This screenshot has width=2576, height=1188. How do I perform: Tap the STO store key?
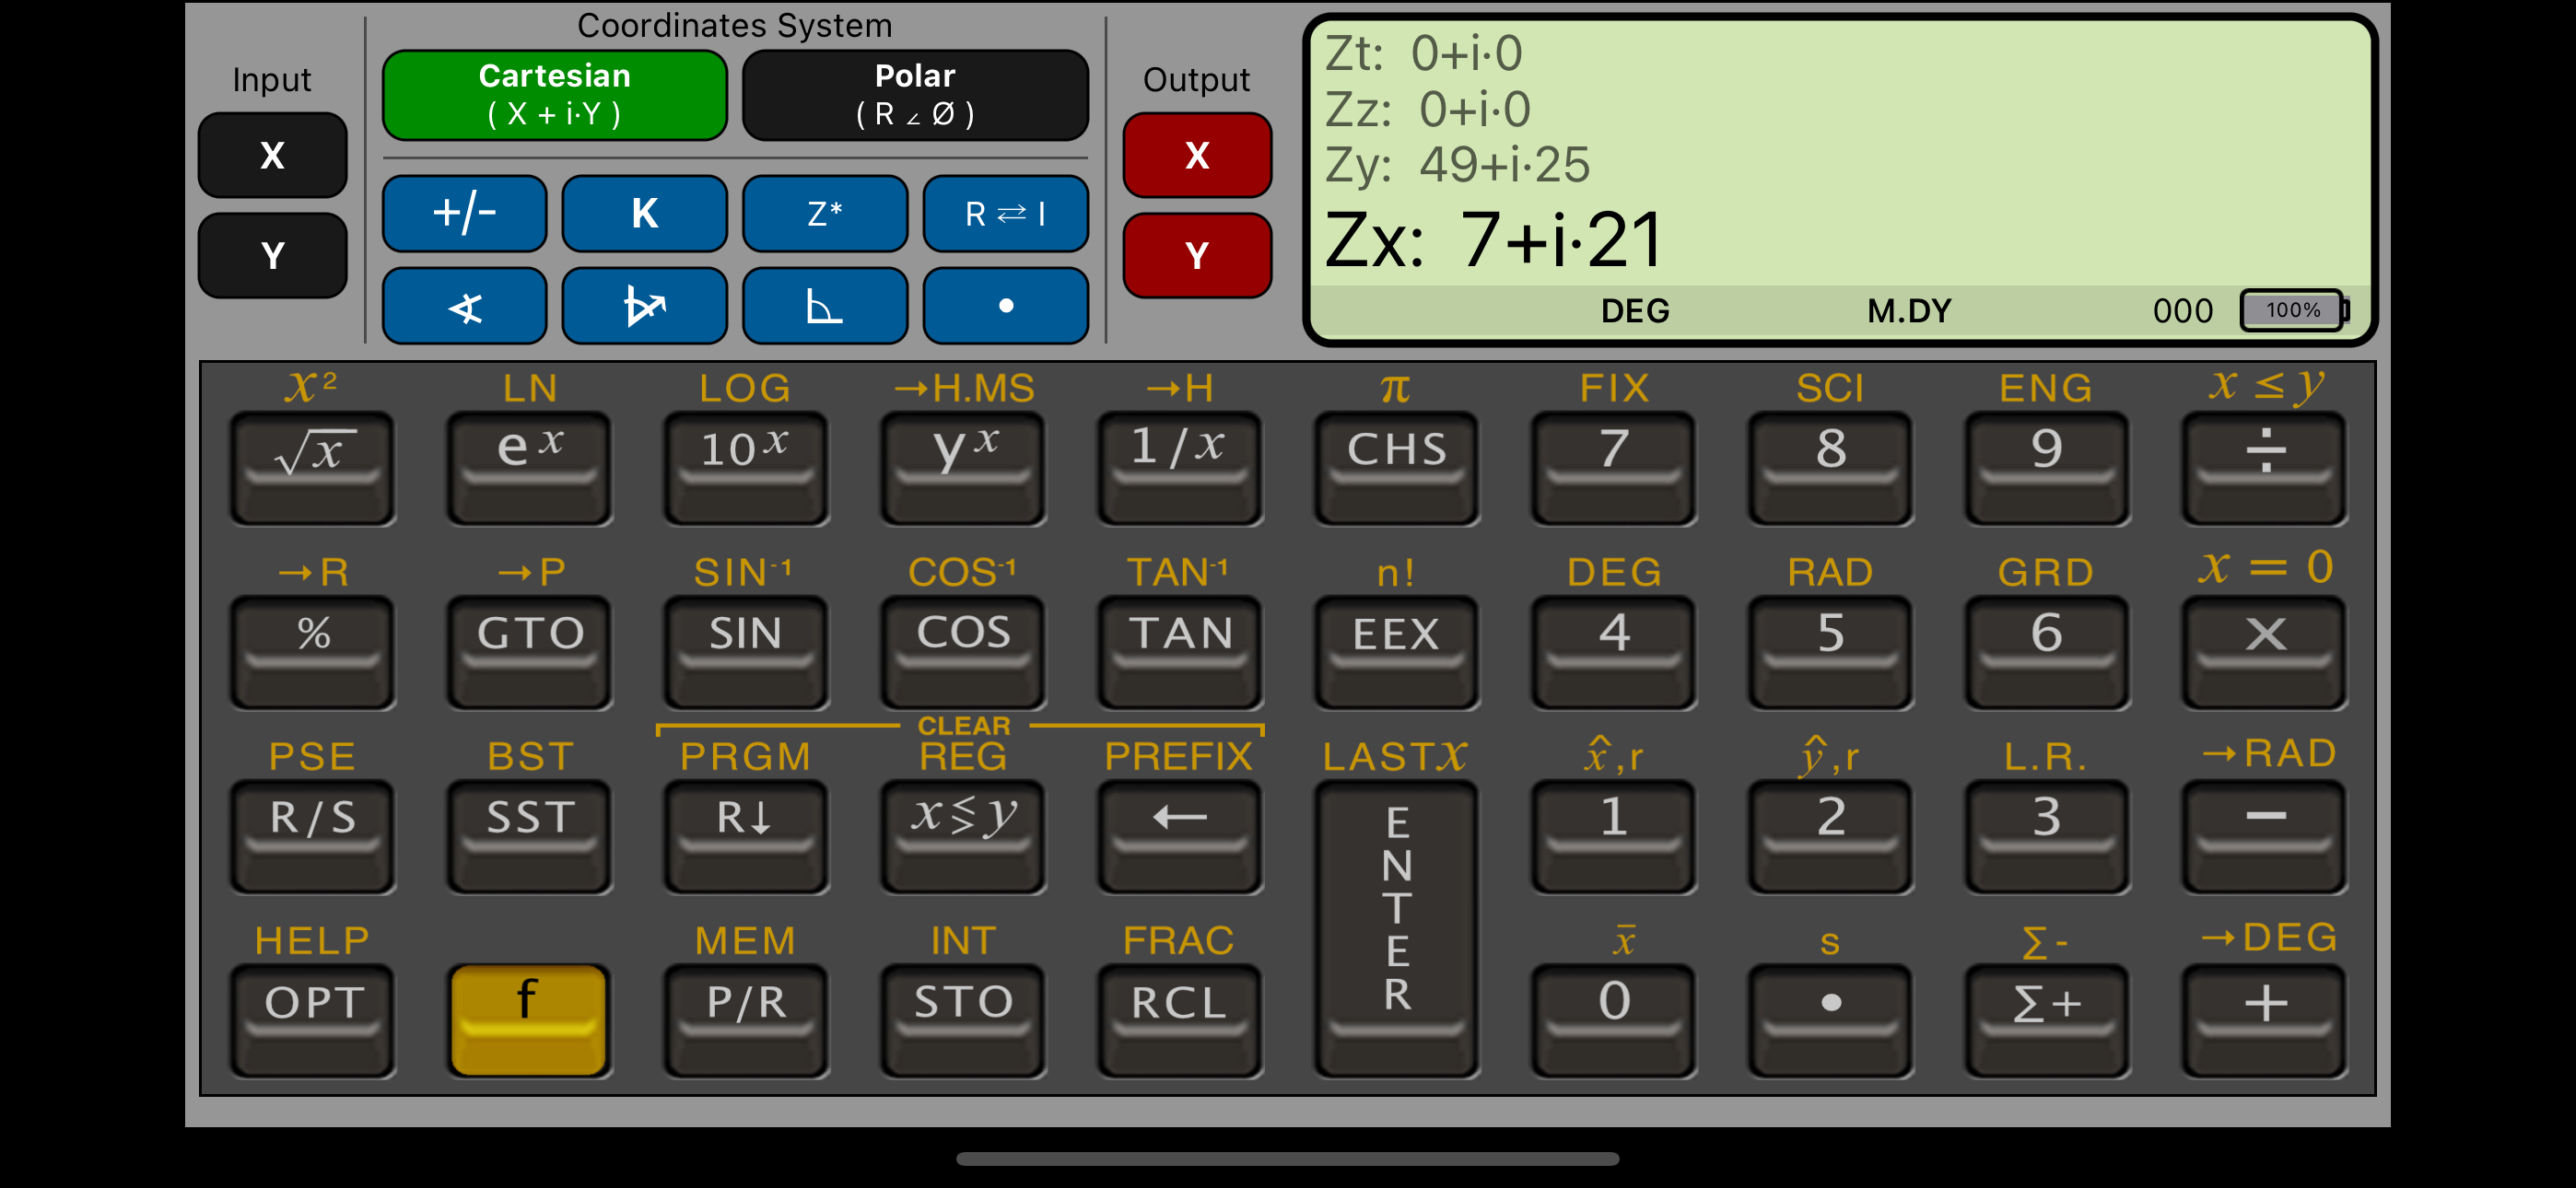click(963, 1021)
